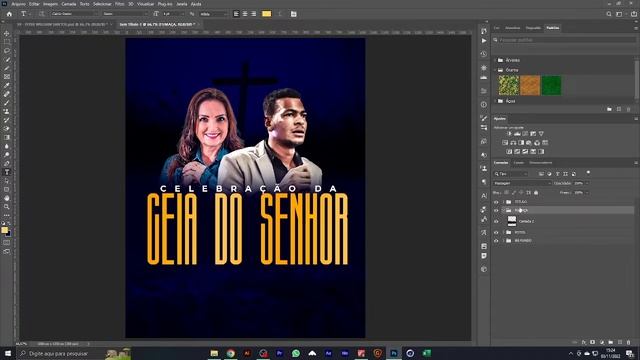Screen dimensions: 640x360
Task: Toggle layer filtering switch on
Action: [588, 173]
